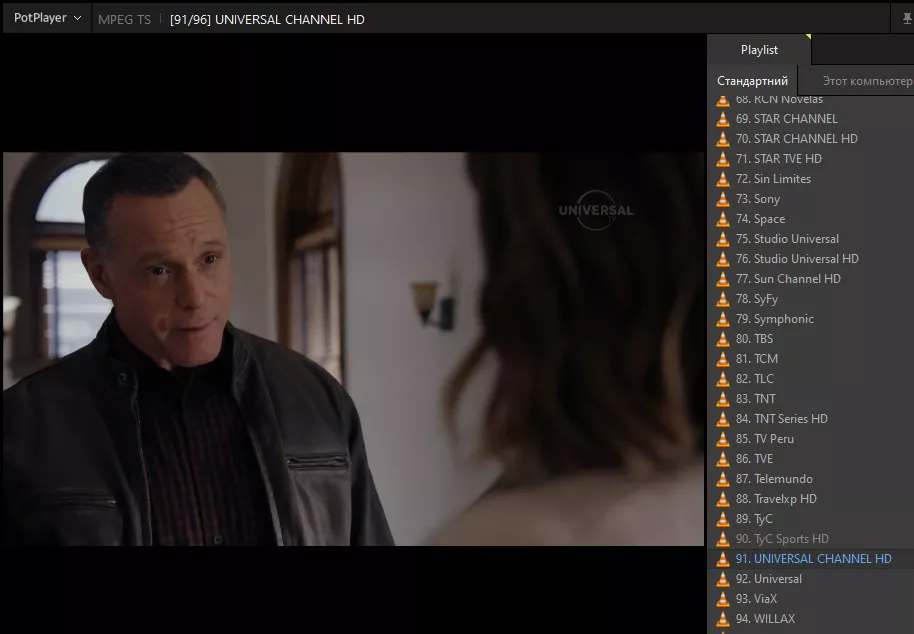Select playlist item 93. ViaX
914x634 pixels.
(811, 599)
